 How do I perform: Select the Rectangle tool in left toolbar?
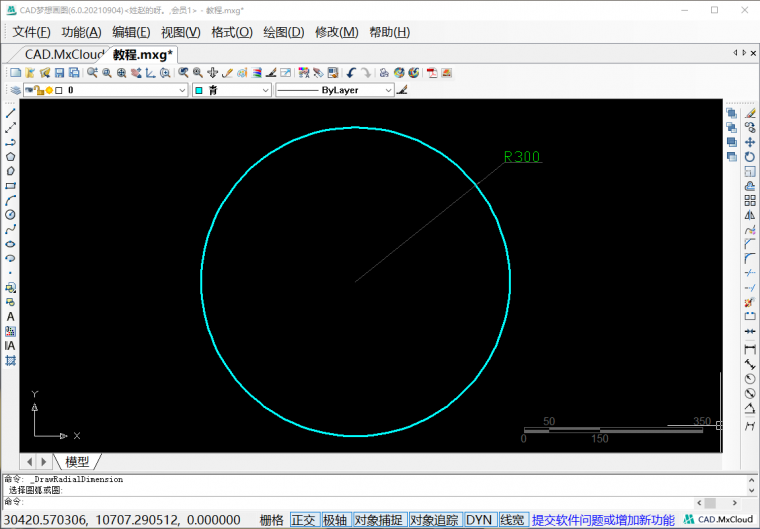[x=10, y=186]
